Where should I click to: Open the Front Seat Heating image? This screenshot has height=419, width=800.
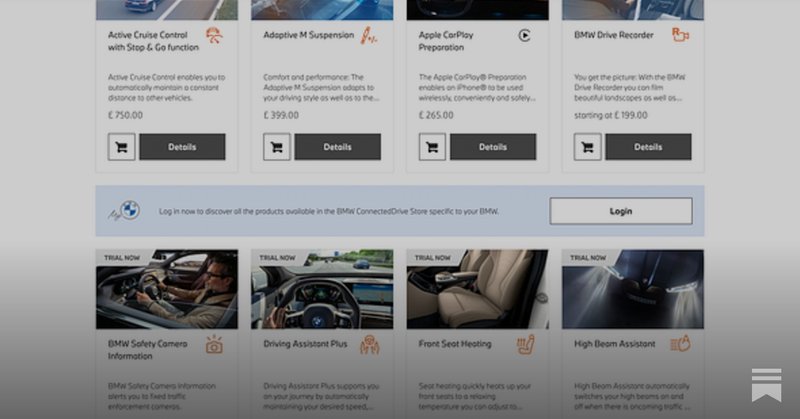pos(478,289)
